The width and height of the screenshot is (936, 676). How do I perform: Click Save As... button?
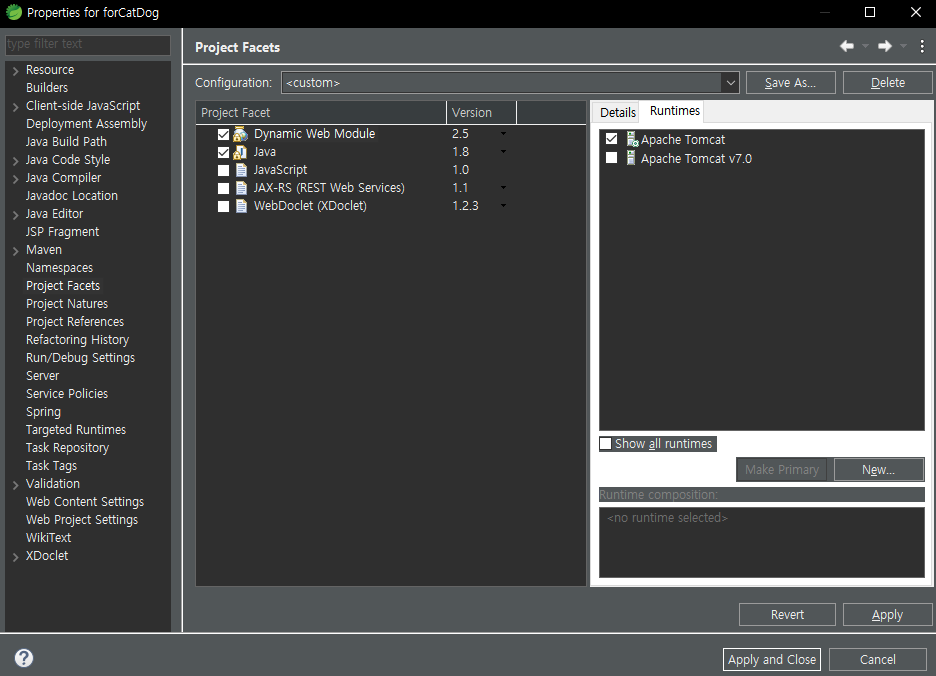point(790,83)
